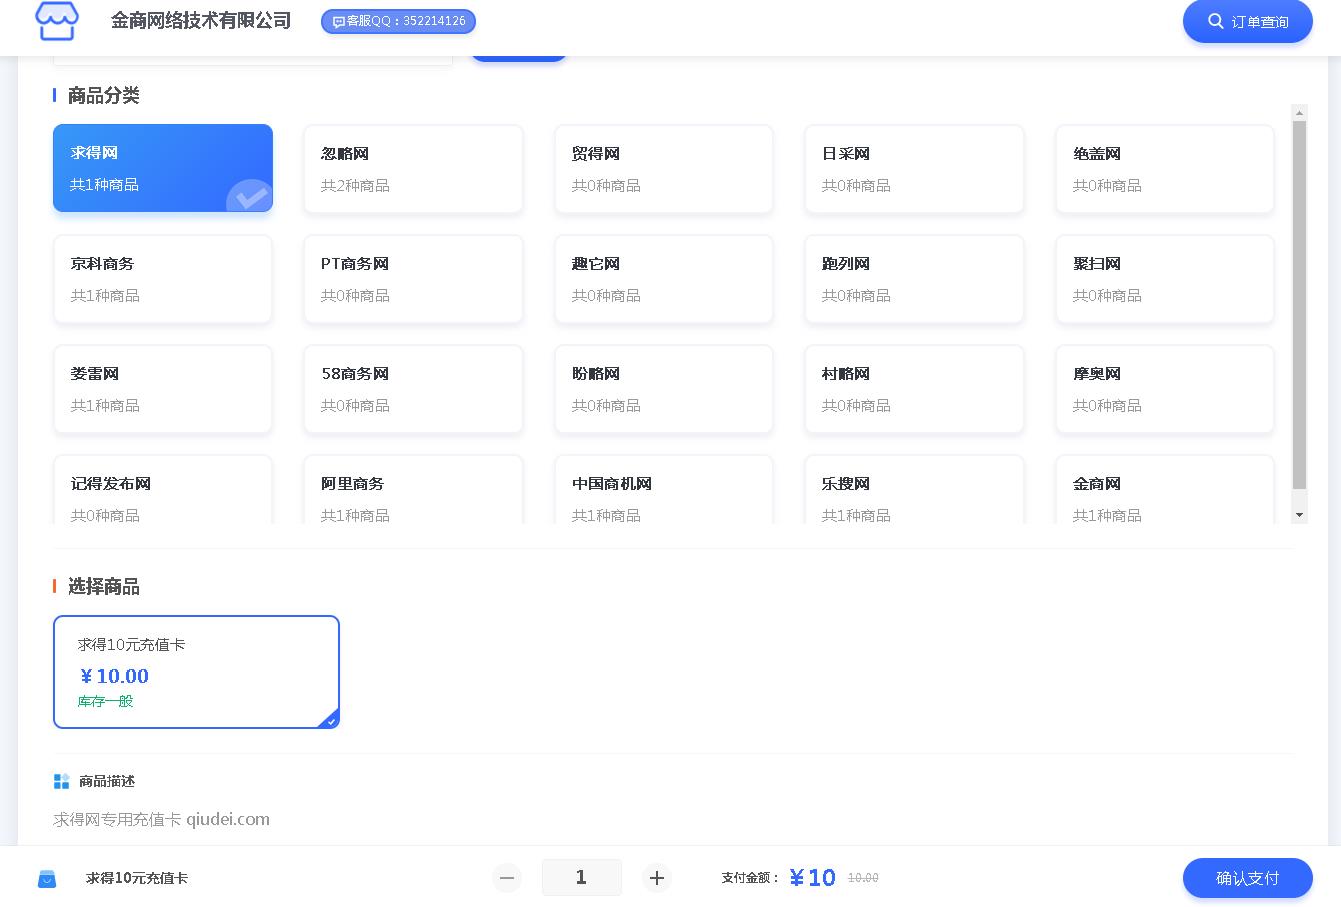The height and width of the screenshot is (907, 1341).
Task: Open the 订单查询 order lookup button
Action: point(1247,21)
